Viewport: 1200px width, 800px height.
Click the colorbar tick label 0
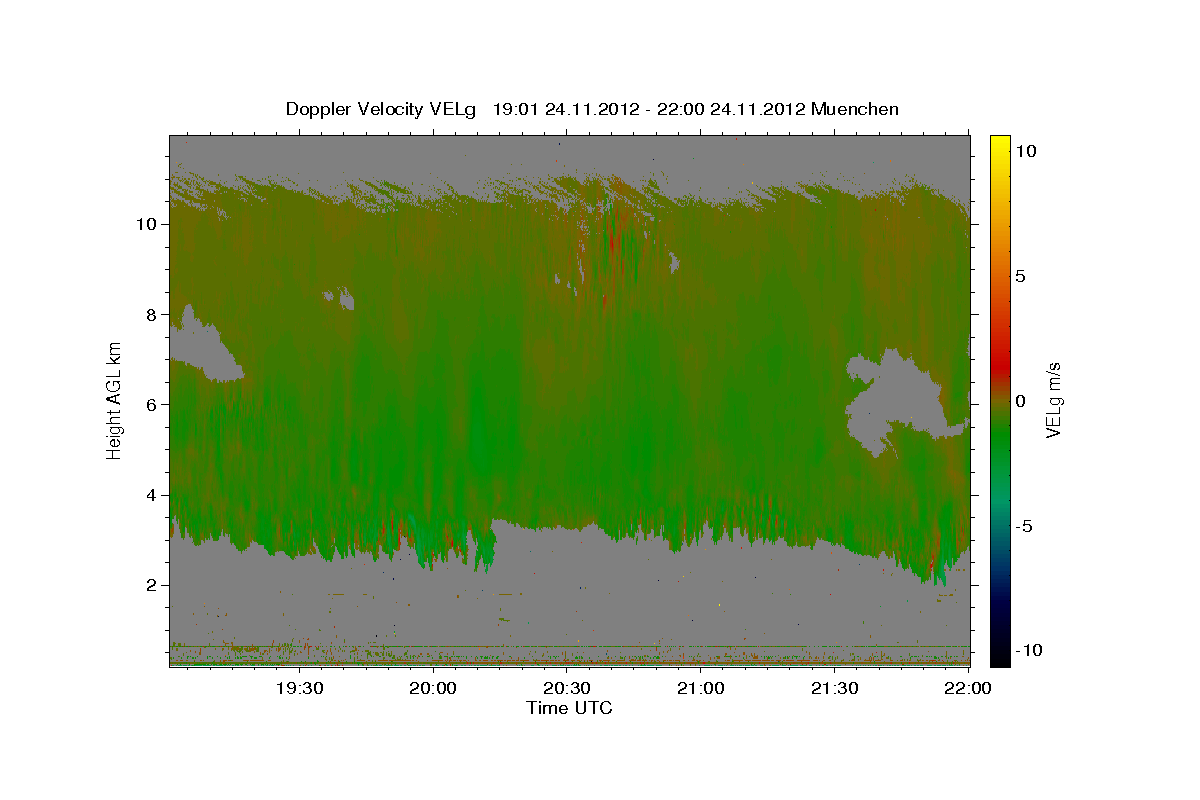(x=1022, y=401)
